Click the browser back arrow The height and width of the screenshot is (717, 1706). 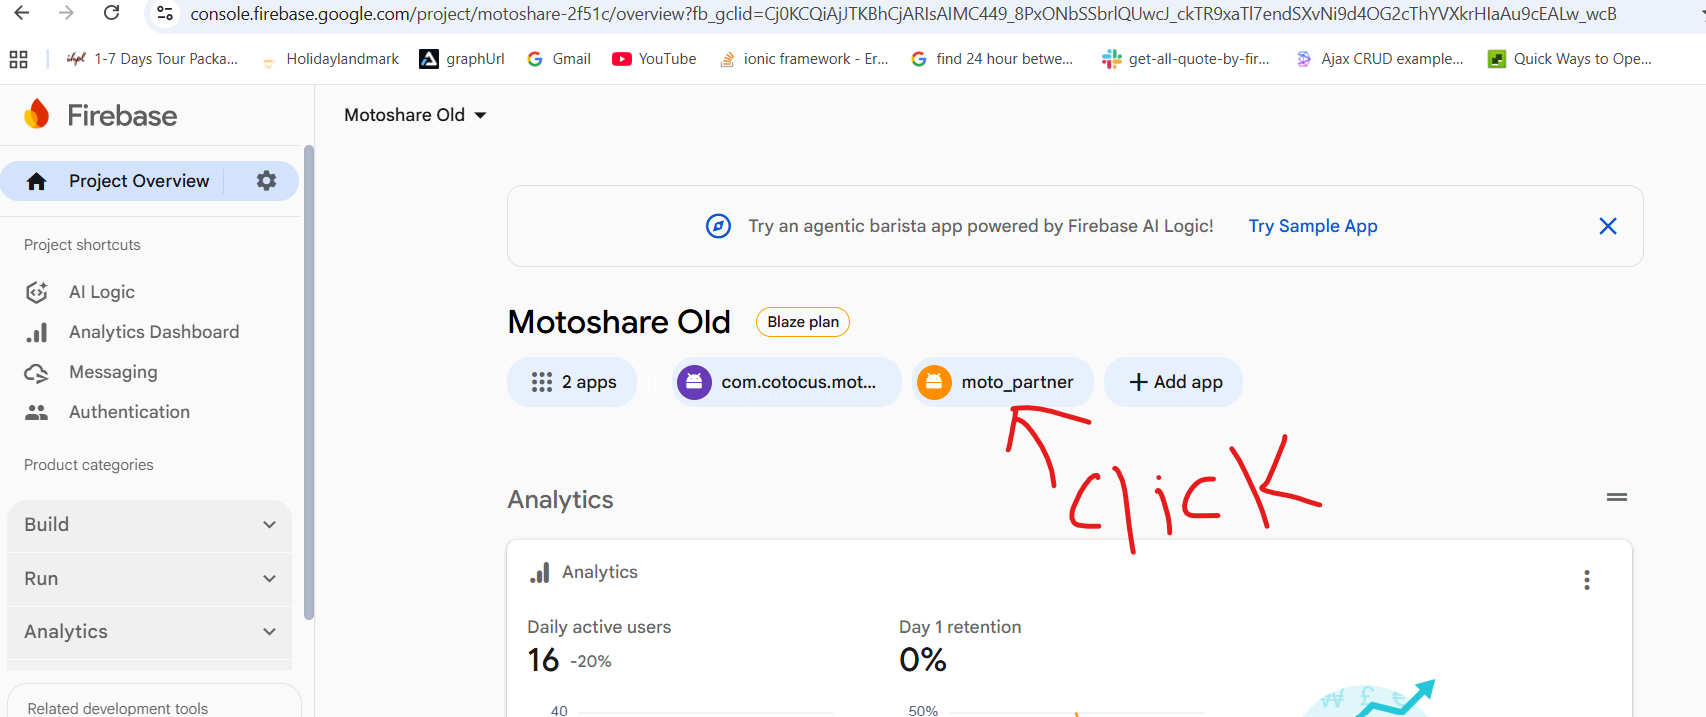(x=21, y=13)
